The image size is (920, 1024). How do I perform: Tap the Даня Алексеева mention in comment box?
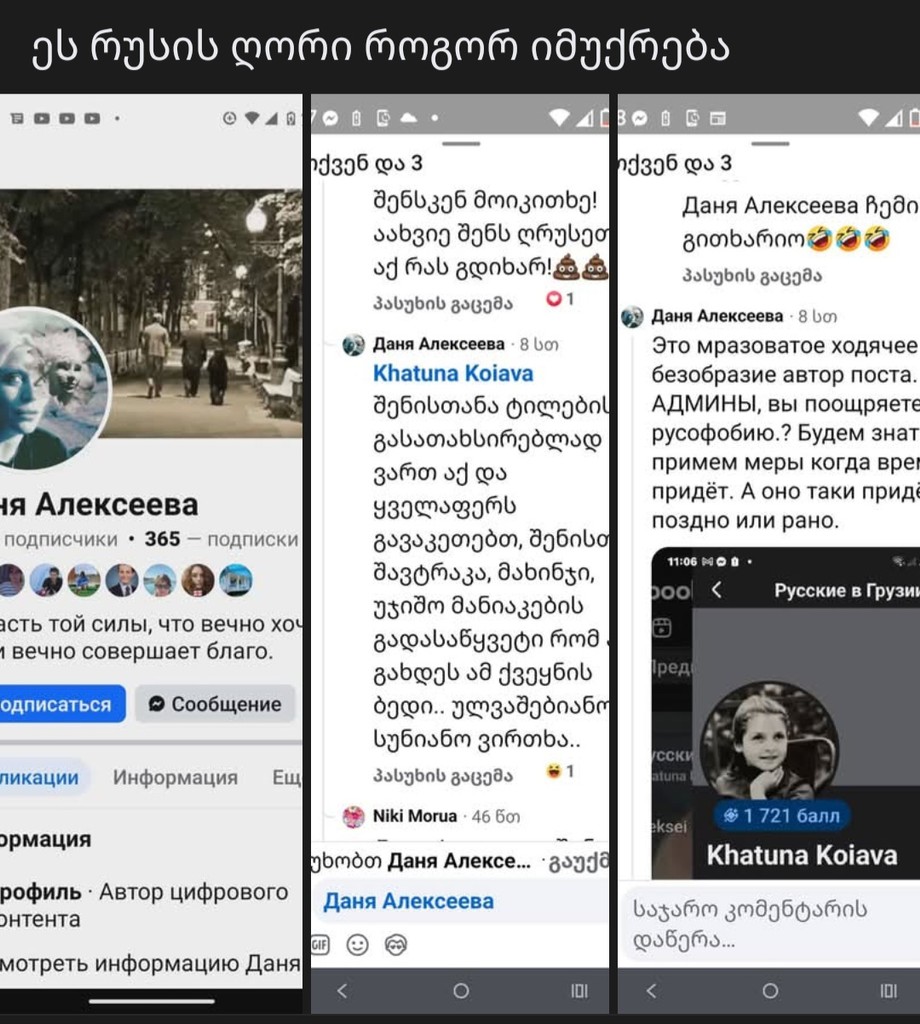(409, 901)
